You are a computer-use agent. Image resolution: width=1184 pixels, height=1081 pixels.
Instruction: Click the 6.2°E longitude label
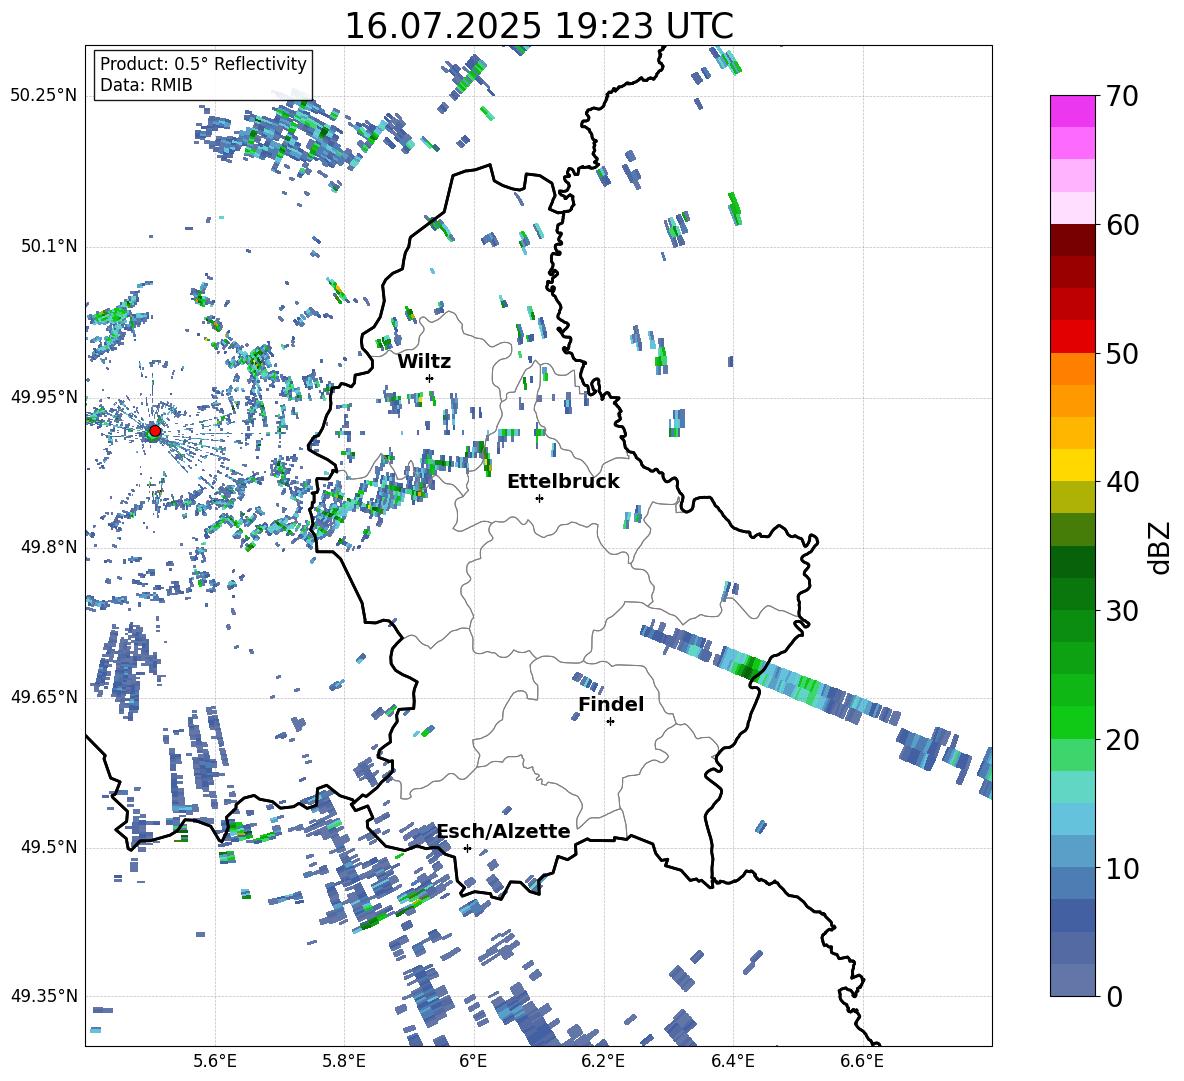click(x=603, y=1062)
